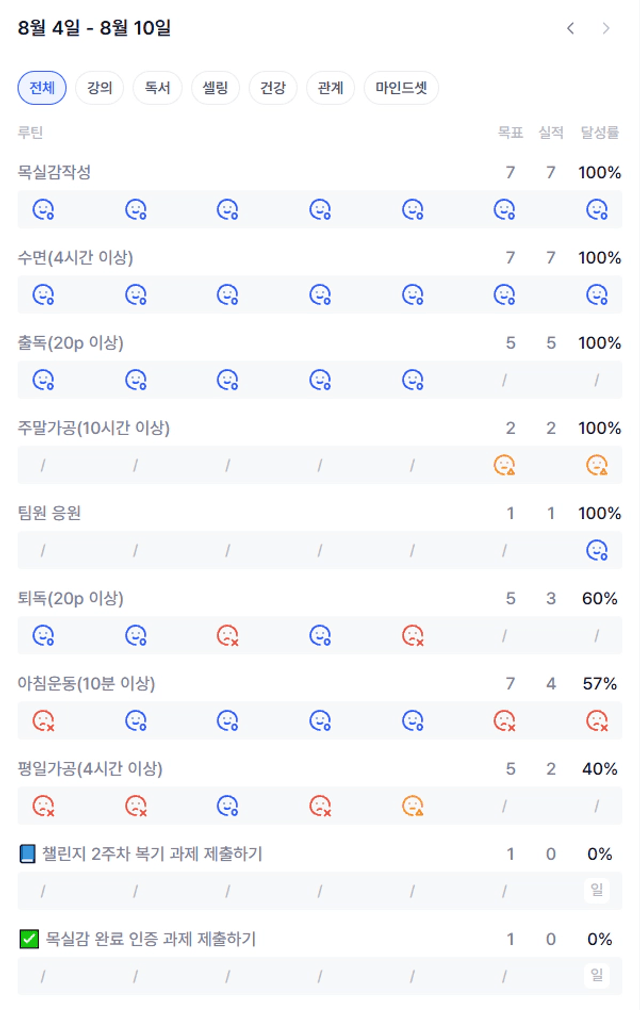
Task: Click the first orange face in 주말가공 row
Action: [x=504, y=465]
